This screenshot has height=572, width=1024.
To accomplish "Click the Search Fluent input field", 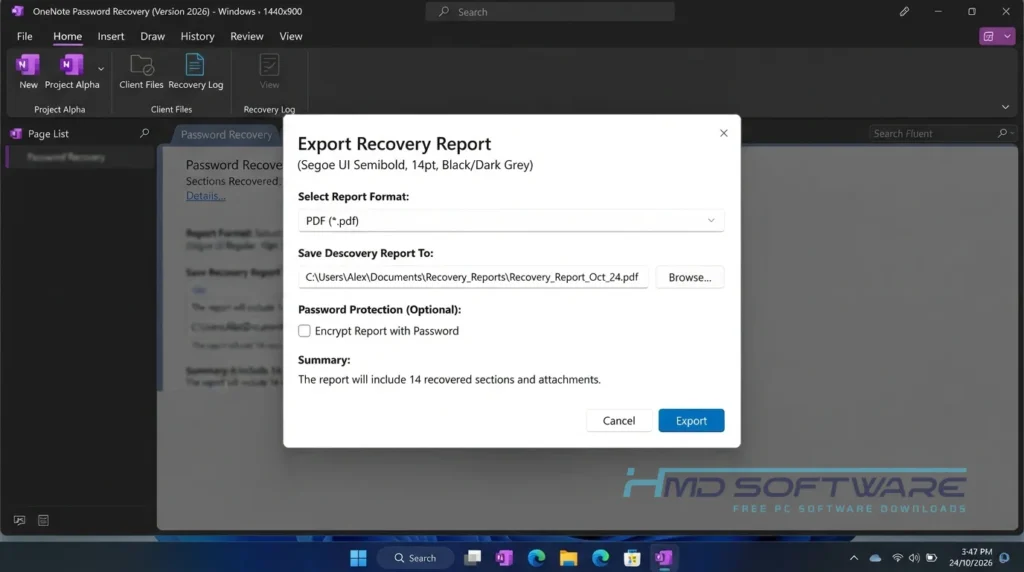I will click(933, 133).
